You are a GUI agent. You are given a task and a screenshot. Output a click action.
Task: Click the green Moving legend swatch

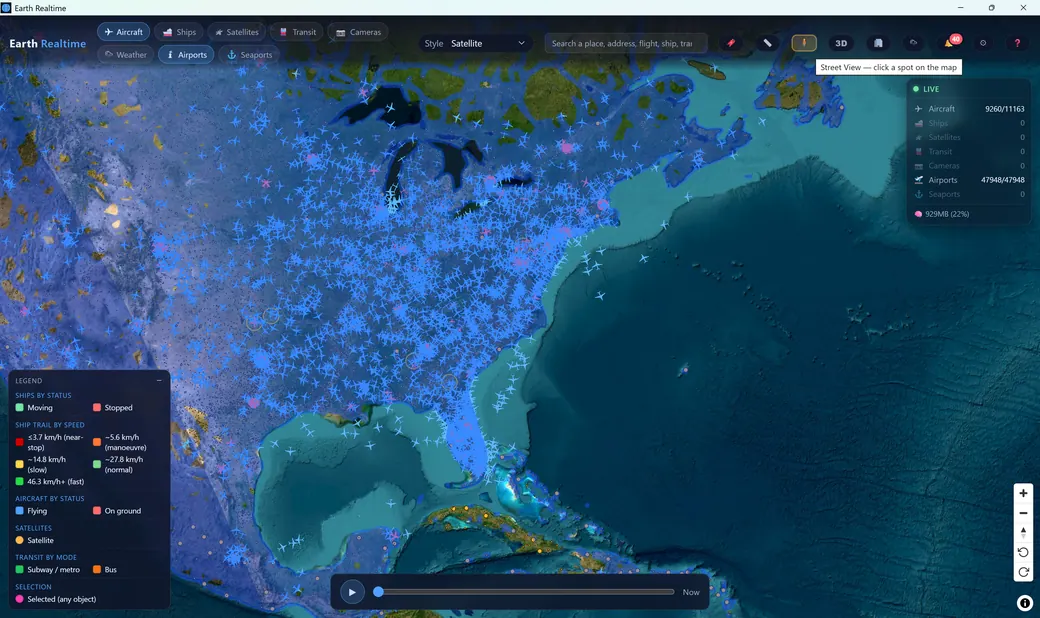pyautogui.click(x=19, y=408)
